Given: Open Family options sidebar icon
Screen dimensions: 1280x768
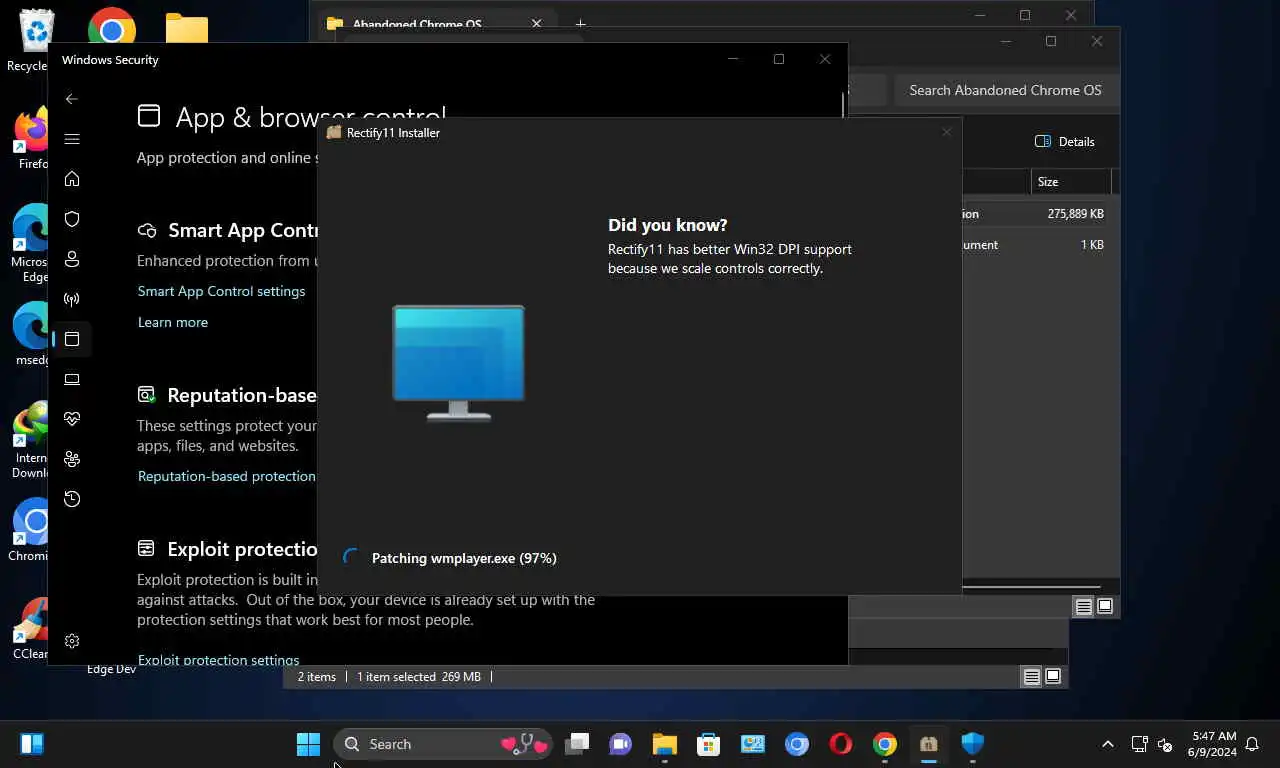Looking at the screenshot, I should (x=71, y=459).
